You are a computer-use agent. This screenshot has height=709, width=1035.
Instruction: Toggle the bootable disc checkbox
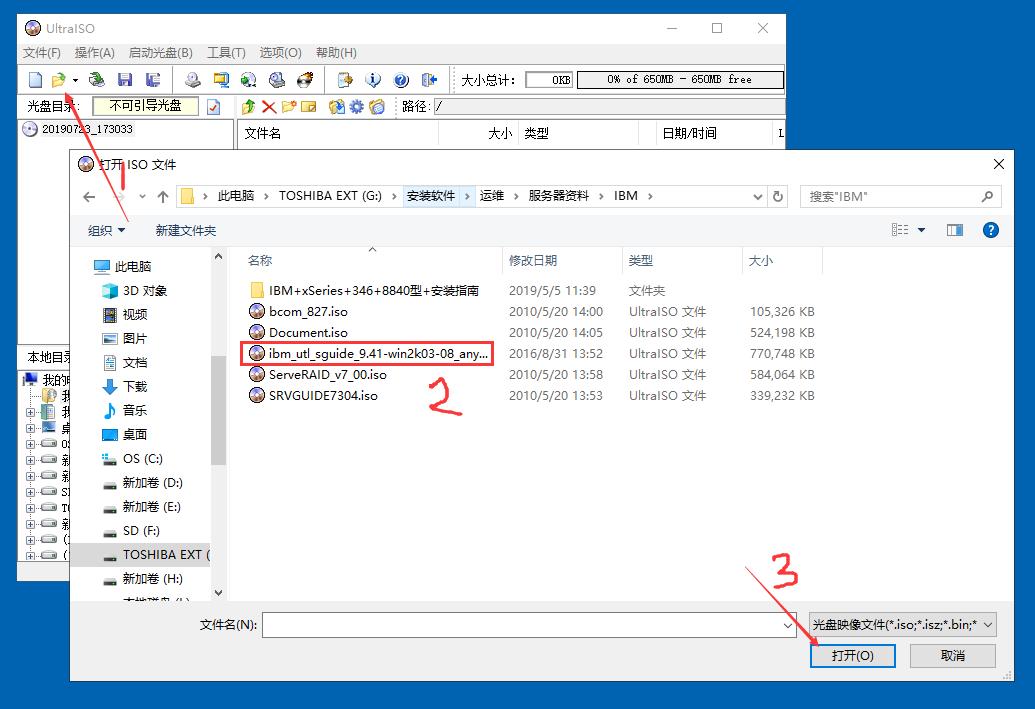click(212, 106)
